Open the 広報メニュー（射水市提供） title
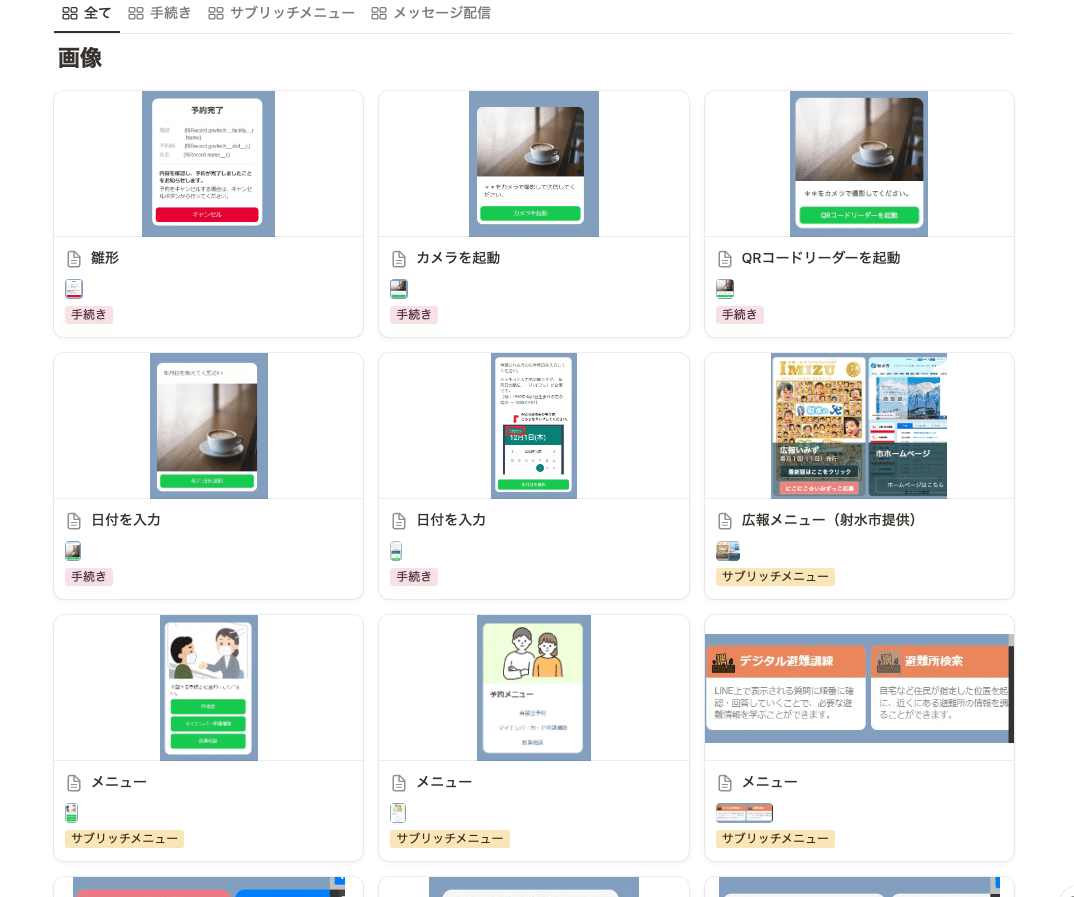 [829, 520]
